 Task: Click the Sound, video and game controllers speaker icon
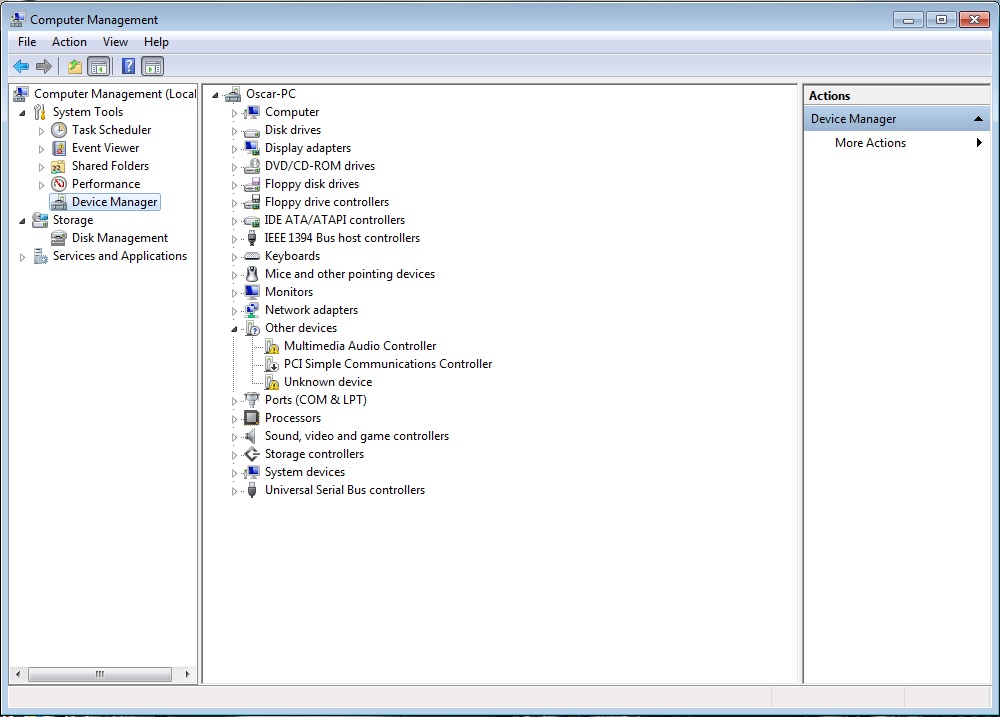252,436
